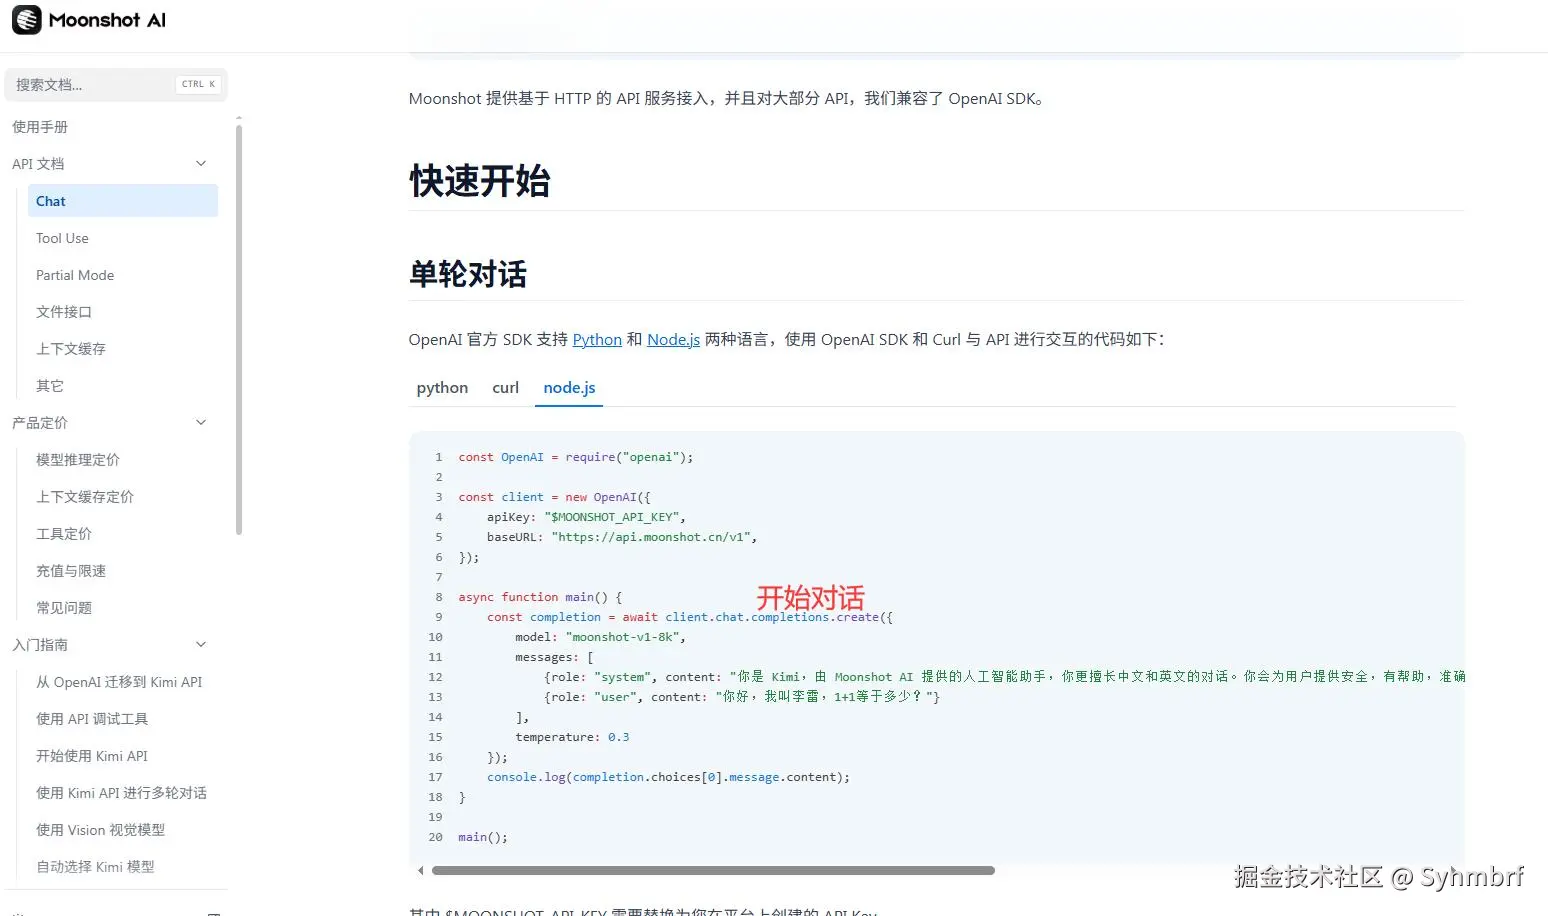Open 充值与限速 page

(x=70, y=570)
